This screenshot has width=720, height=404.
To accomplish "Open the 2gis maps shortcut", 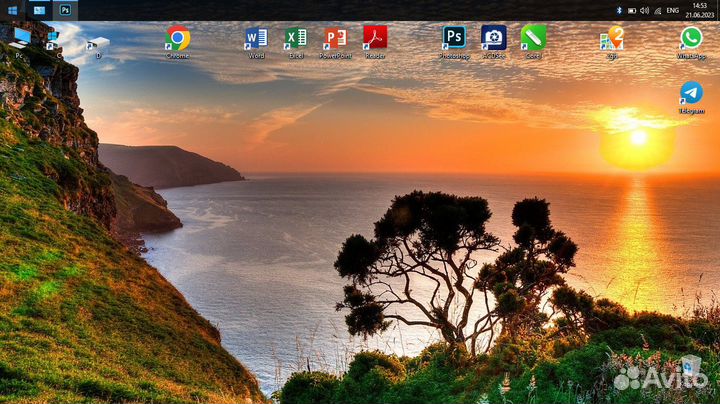I will [612, 42].
